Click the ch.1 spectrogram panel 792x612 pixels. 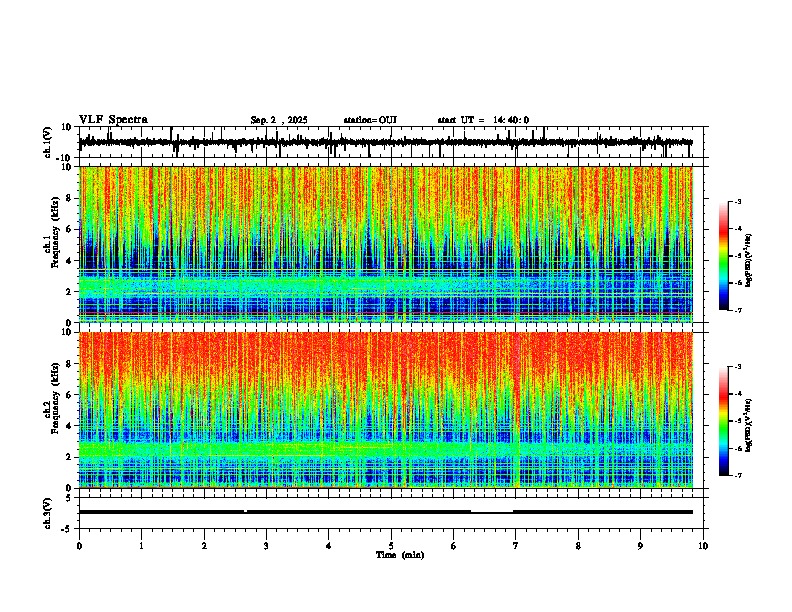[386, 244]
